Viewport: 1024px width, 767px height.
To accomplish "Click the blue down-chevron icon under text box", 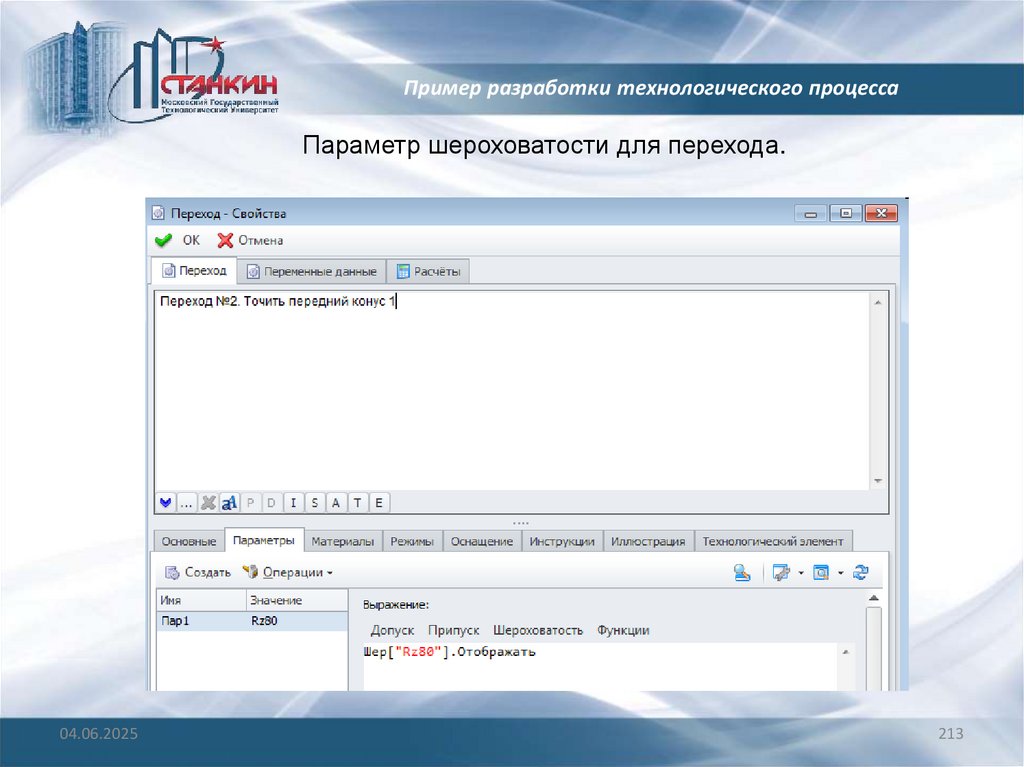I will pos(165,502).
